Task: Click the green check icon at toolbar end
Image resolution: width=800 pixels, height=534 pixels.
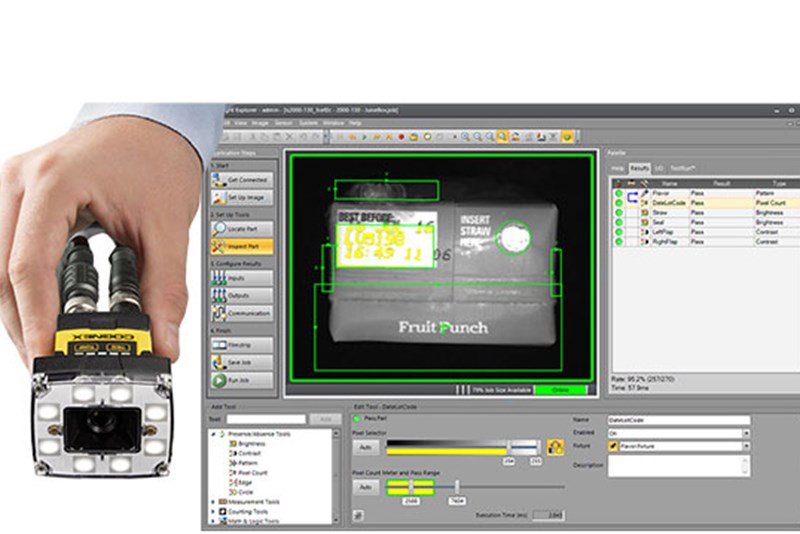Action: pyautogui.click(x=567, y=137)
